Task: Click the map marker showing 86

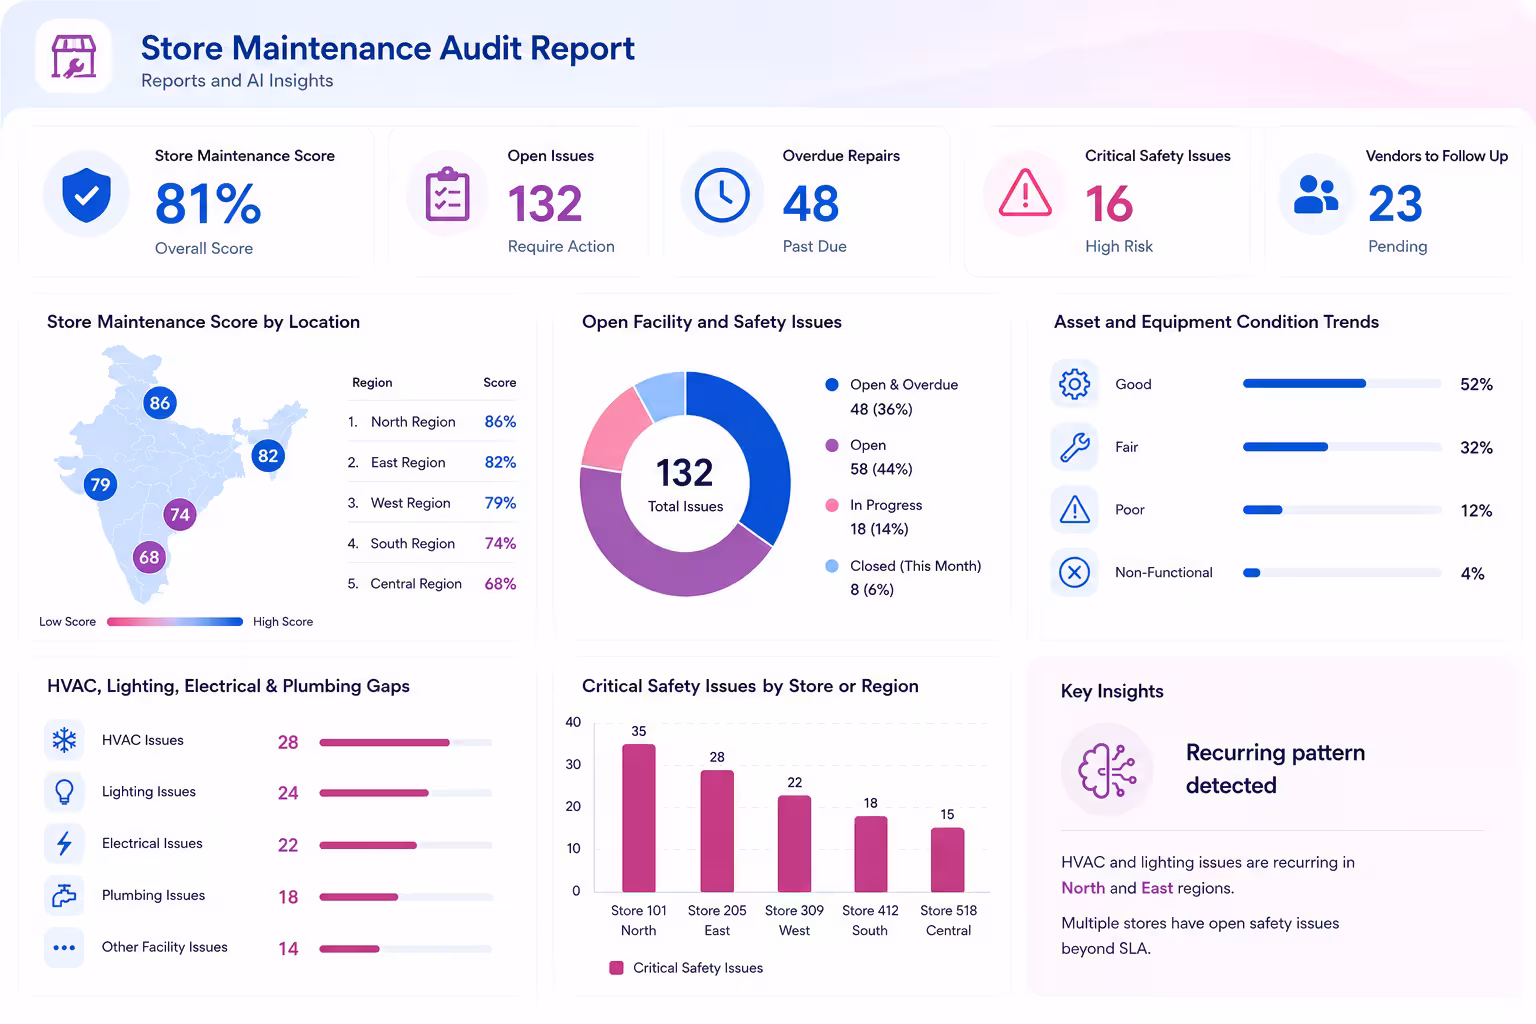Action: (x=160, y=403)
